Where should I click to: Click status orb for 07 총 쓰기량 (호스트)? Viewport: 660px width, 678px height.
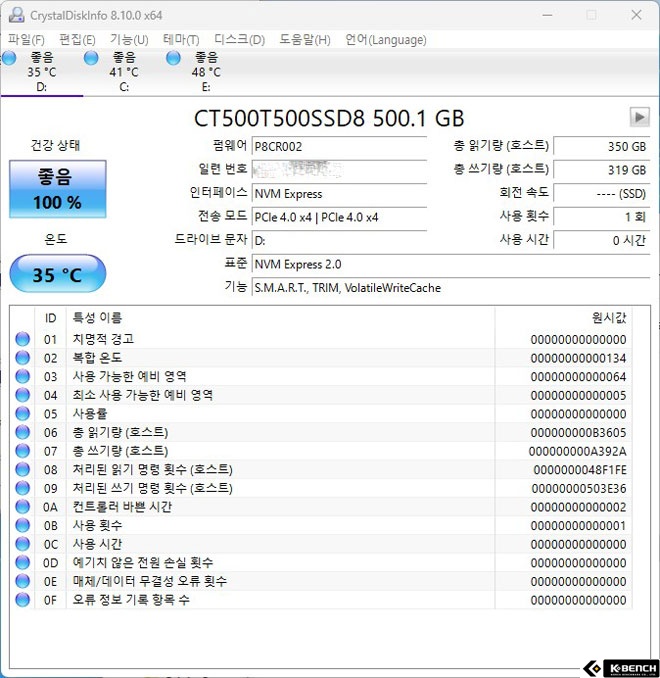point(22,451)
